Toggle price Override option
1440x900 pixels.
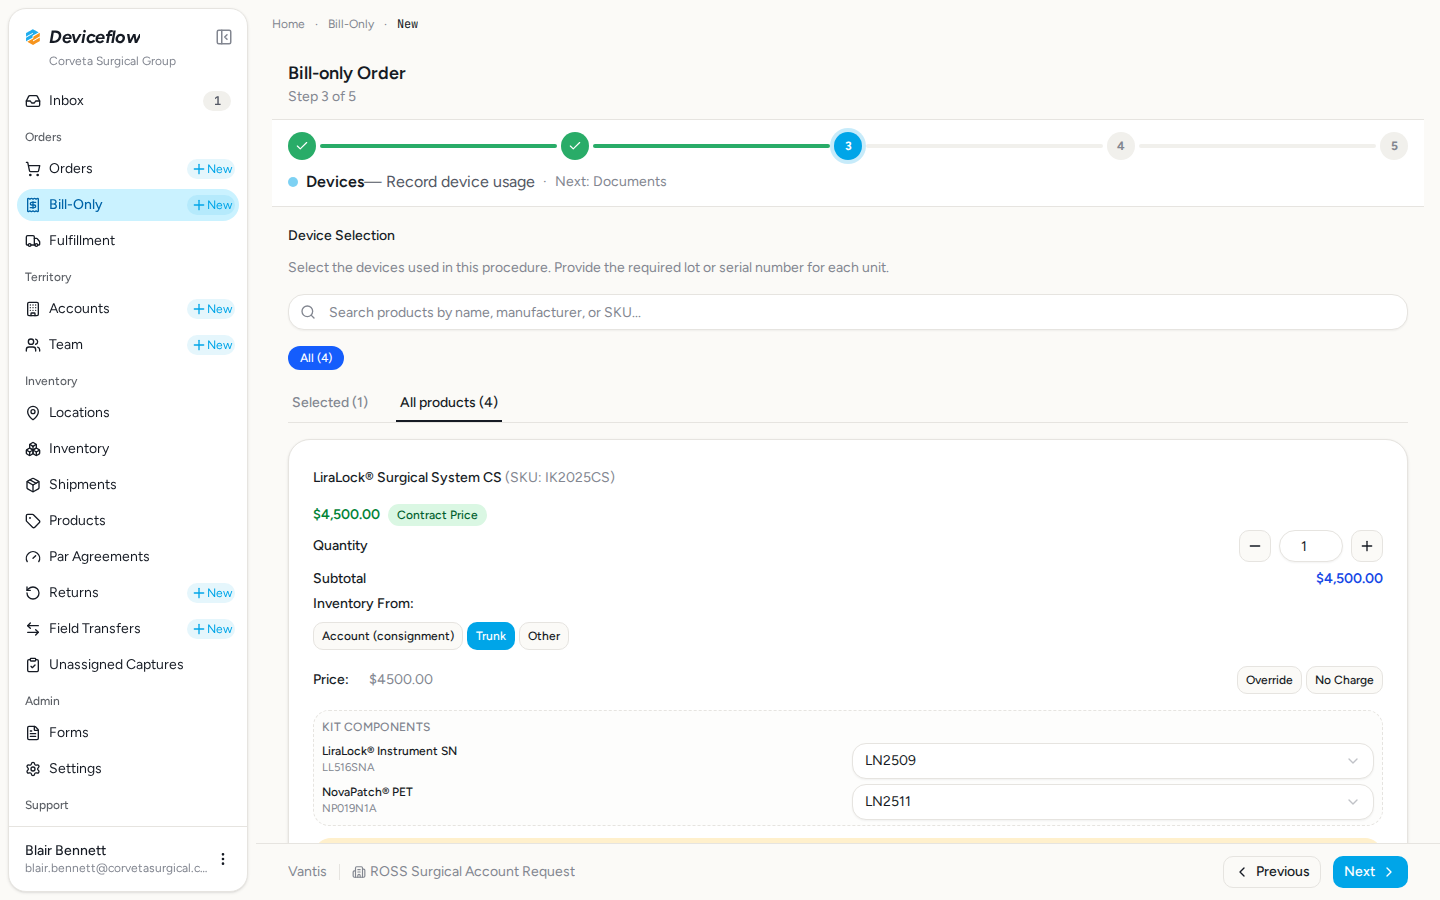point(1269,680)
